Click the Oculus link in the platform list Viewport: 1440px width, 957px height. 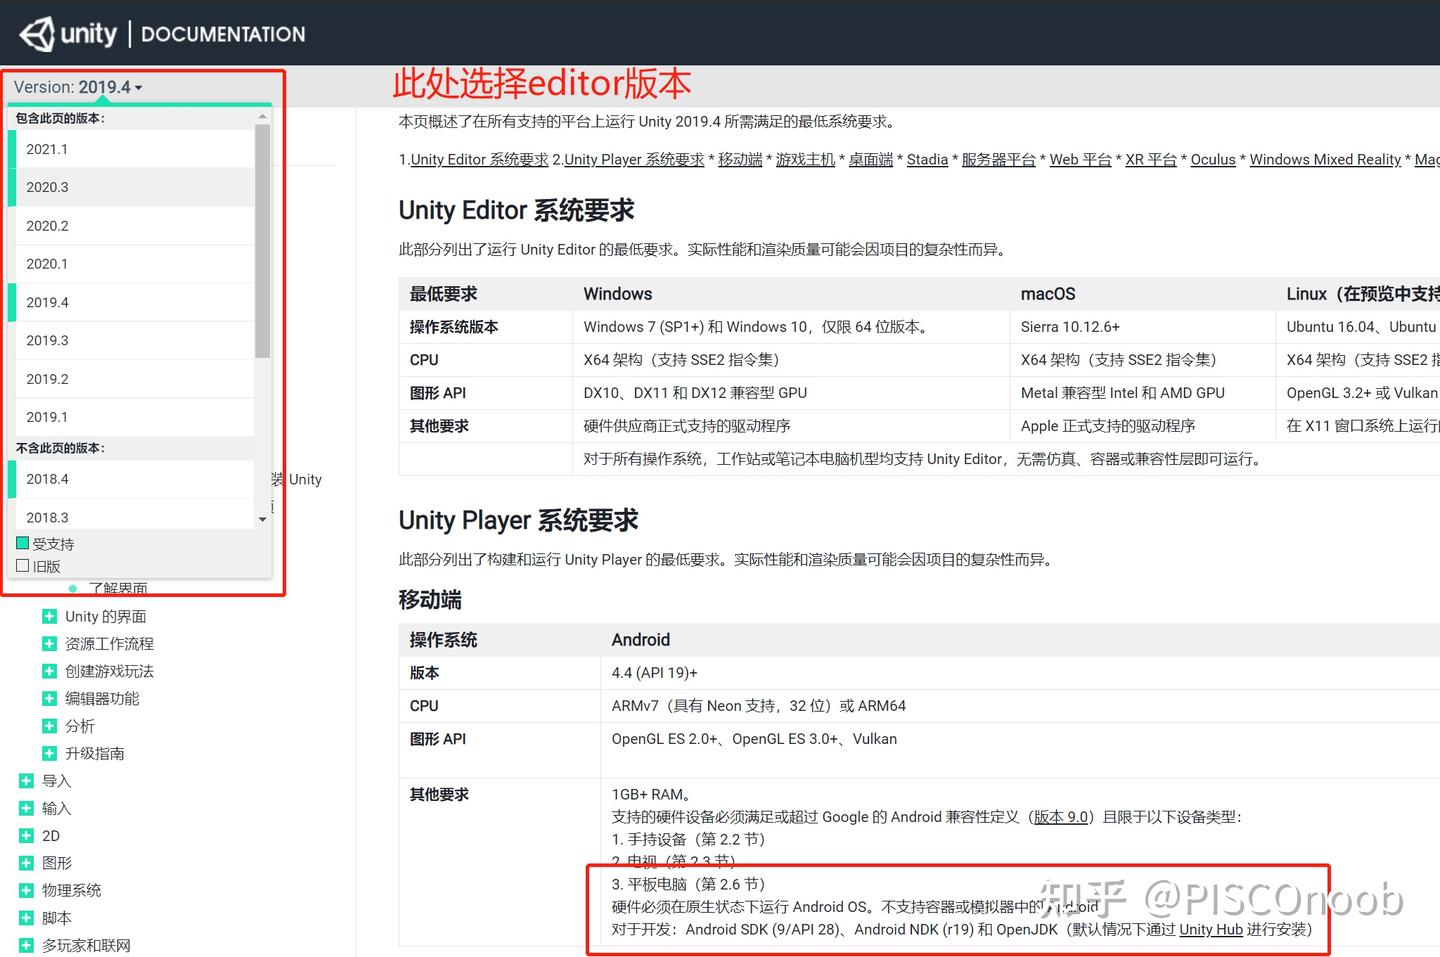point(1213,159)
